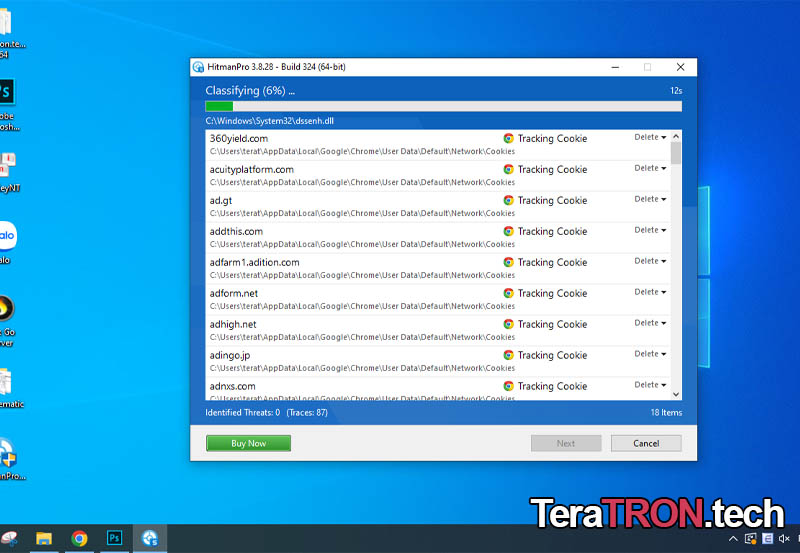
Task: Open Delete dropdown for addthis.com
Action: pos(650,230)
